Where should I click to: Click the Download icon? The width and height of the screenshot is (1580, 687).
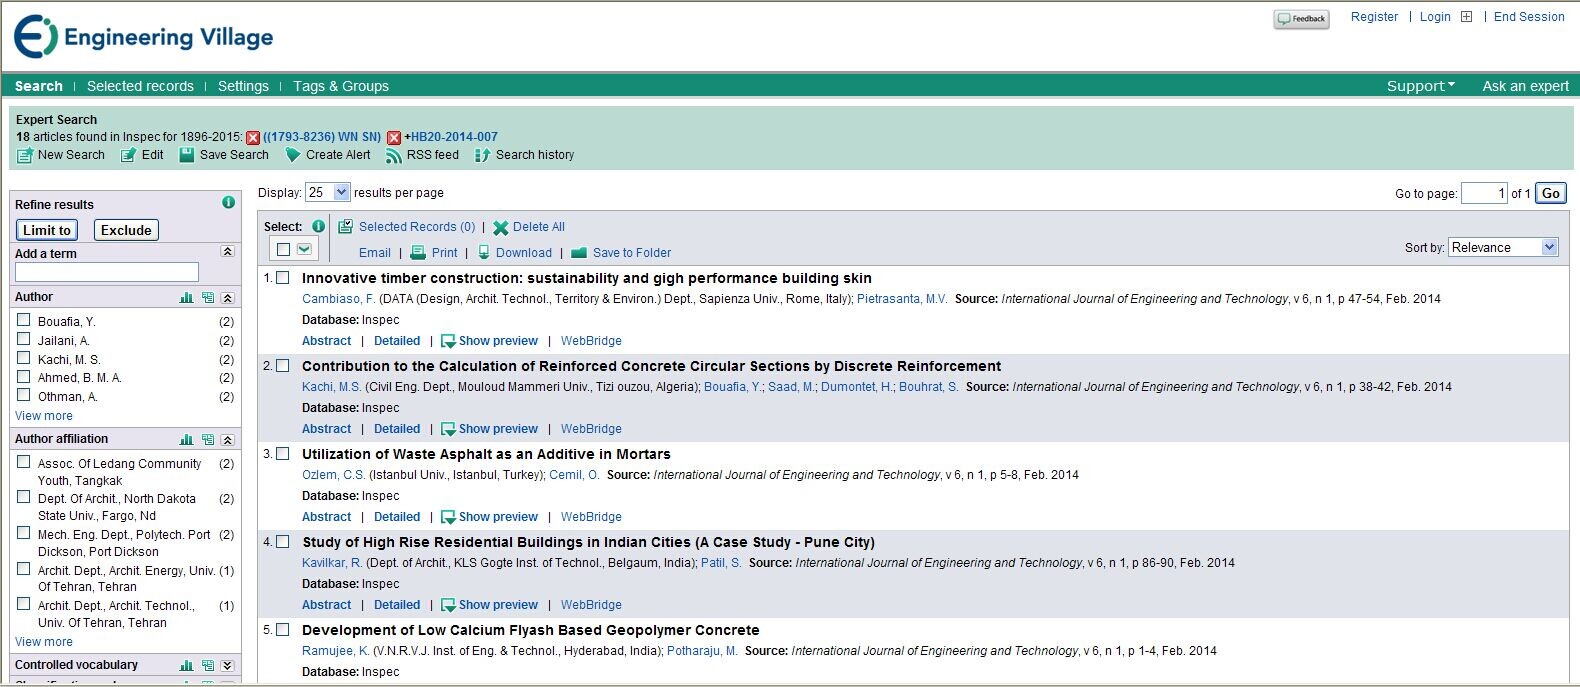[484, 253]
